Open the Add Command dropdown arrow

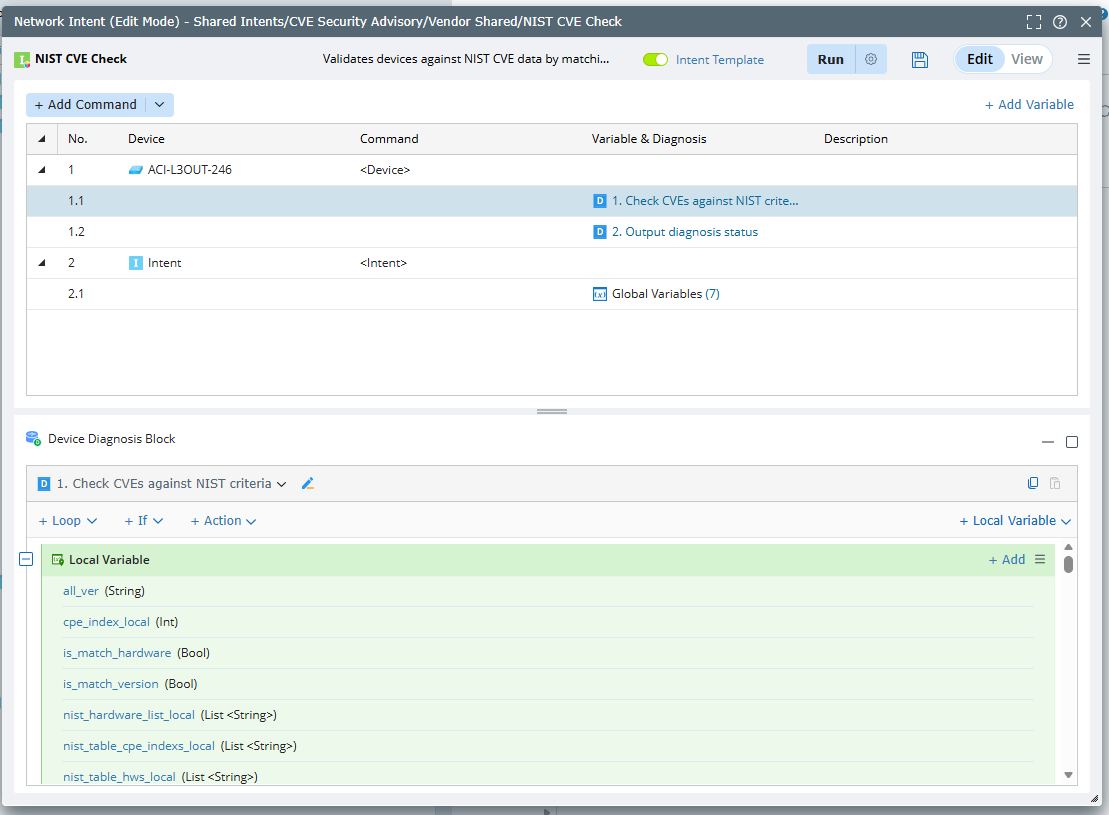click(x=160, y=105)
